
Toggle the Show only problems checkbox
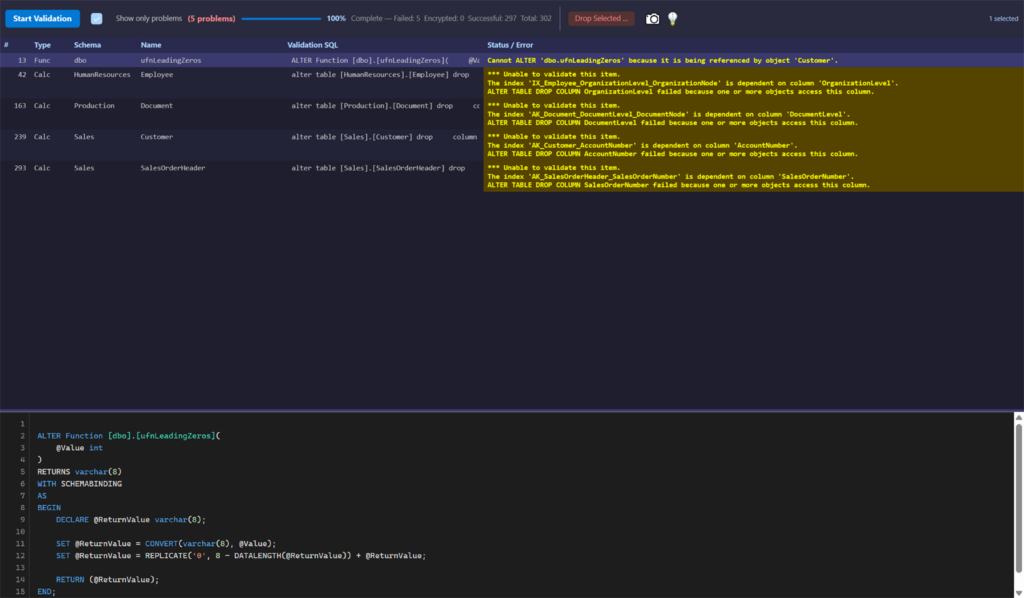96,19
